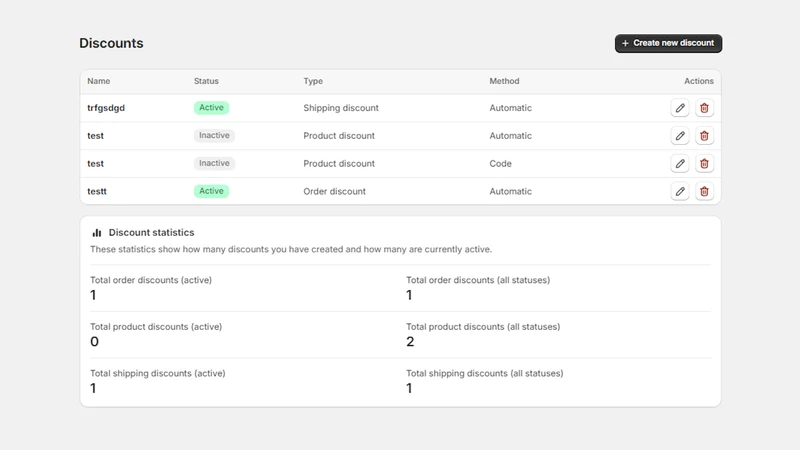Image resolution: width=800 pixels, height=450 pixels.
Task: Click the Automatic method in testt row
Action: coord(510,191)
